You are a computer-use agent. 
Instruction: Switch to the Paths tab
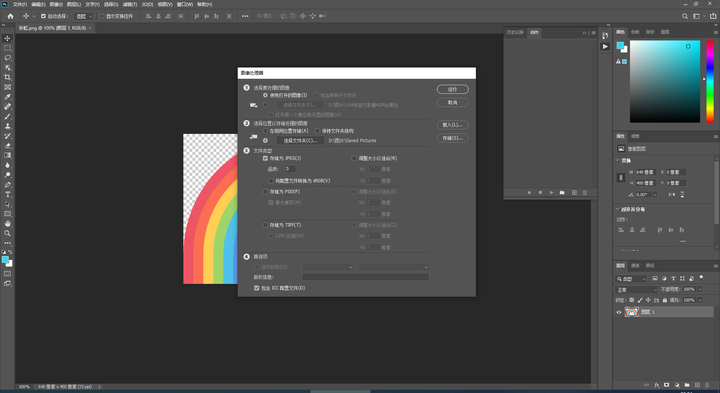[650, 265]
